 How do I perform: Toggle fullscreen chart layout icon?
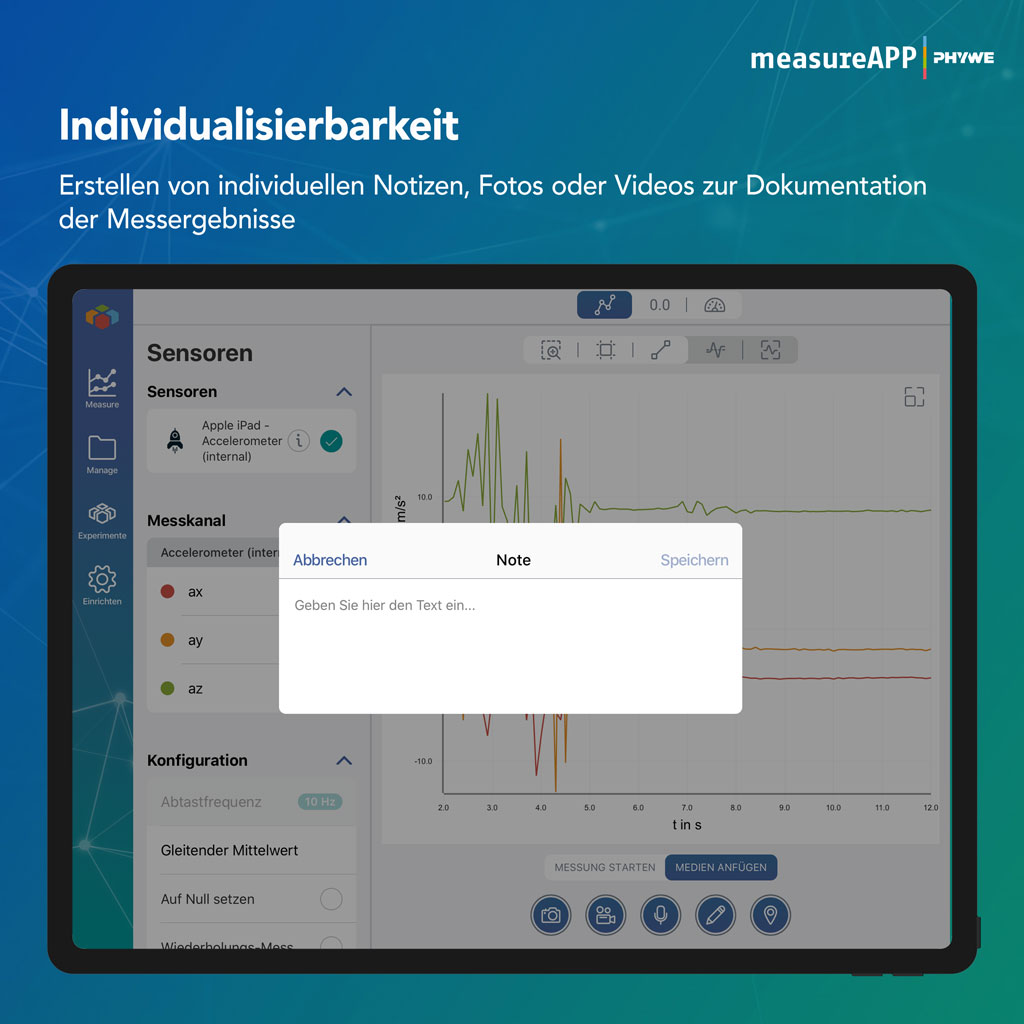coord(914,396)
